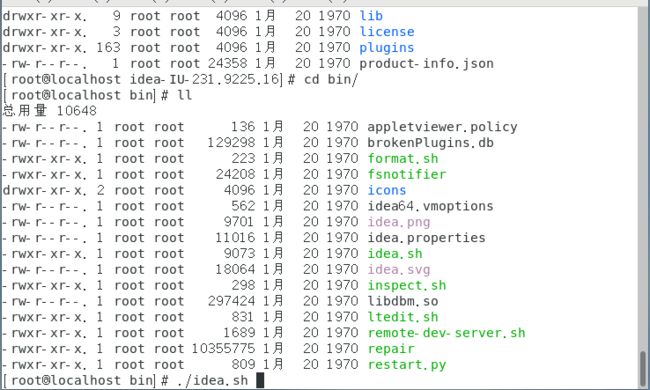The image size is (650, 390).
Task: Click the link count 163 on plugins row
Action: 108,48
